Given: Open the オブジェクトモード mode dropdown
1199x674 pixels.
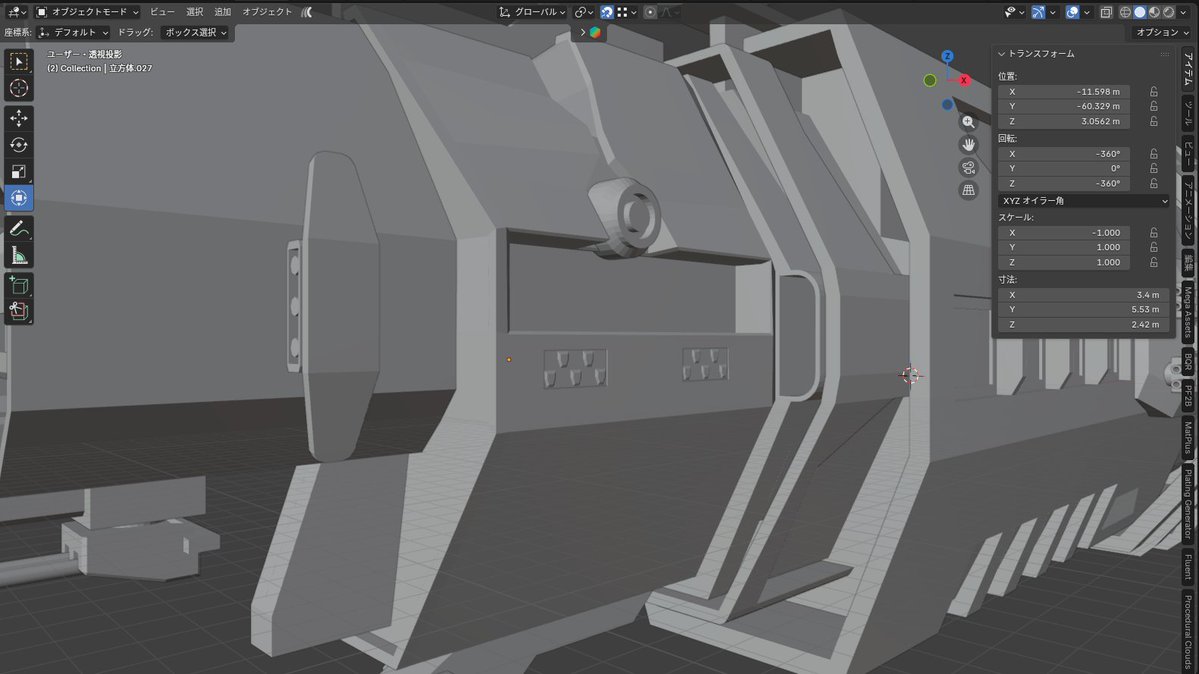Looking at the screenshot, I should [x=87, y=11].
